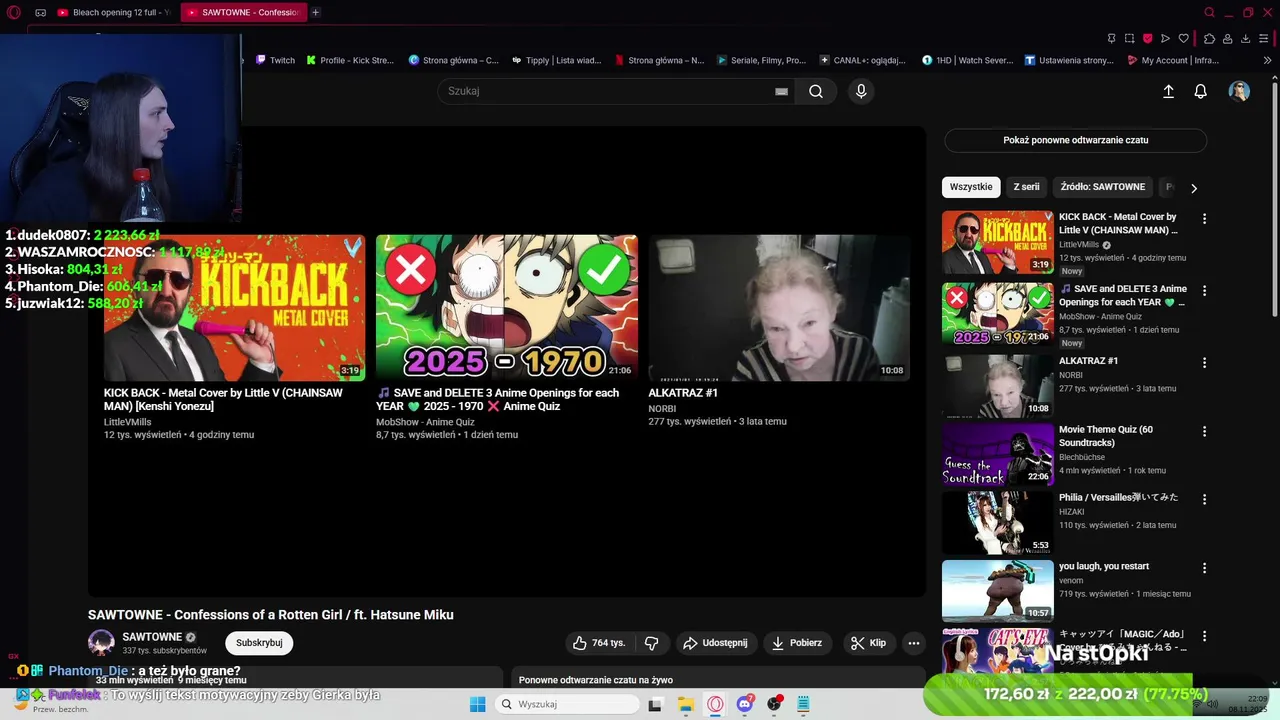Open the Seriale, Filmy, Pro... bookmark
Screen dimensions: 1280x720
point(761,60)
